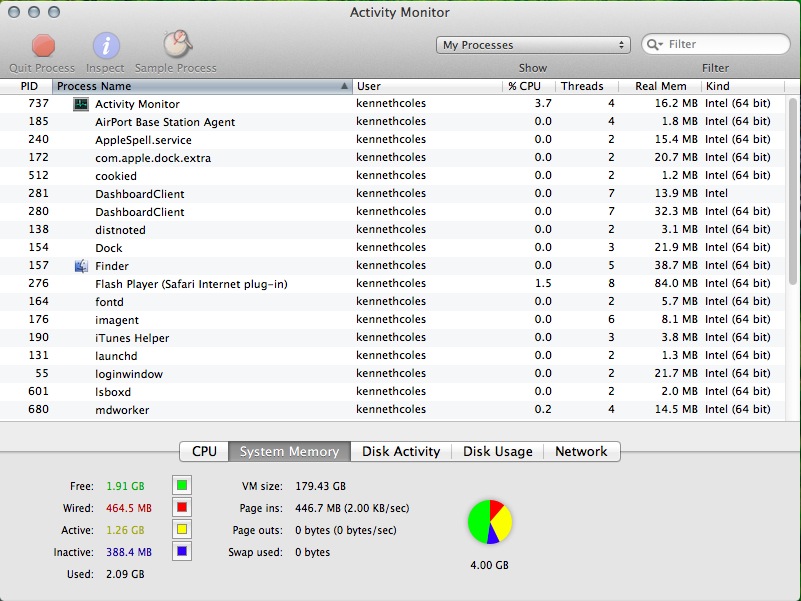Click the memory usage pie chart
The image size is (801, 601).
(x=490, y=522)
